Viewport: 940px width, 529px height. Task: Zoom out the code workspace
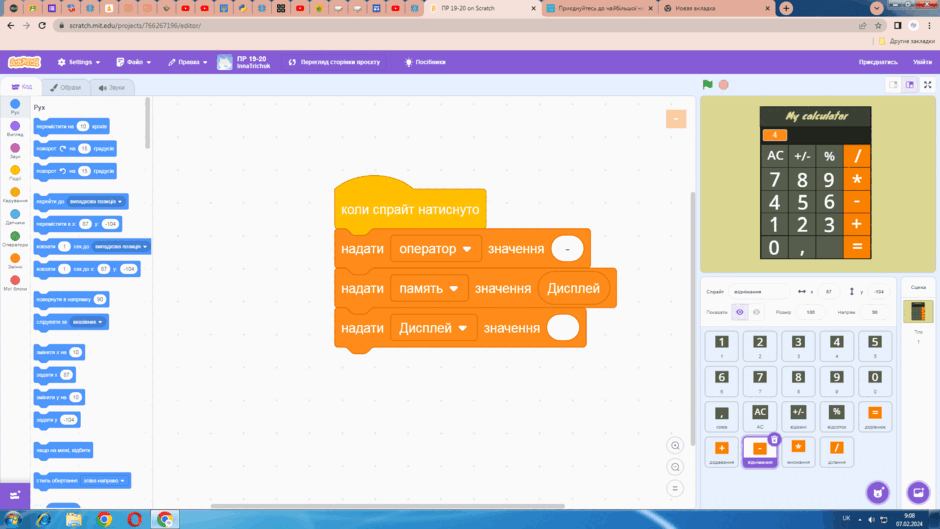click(675, 467)
